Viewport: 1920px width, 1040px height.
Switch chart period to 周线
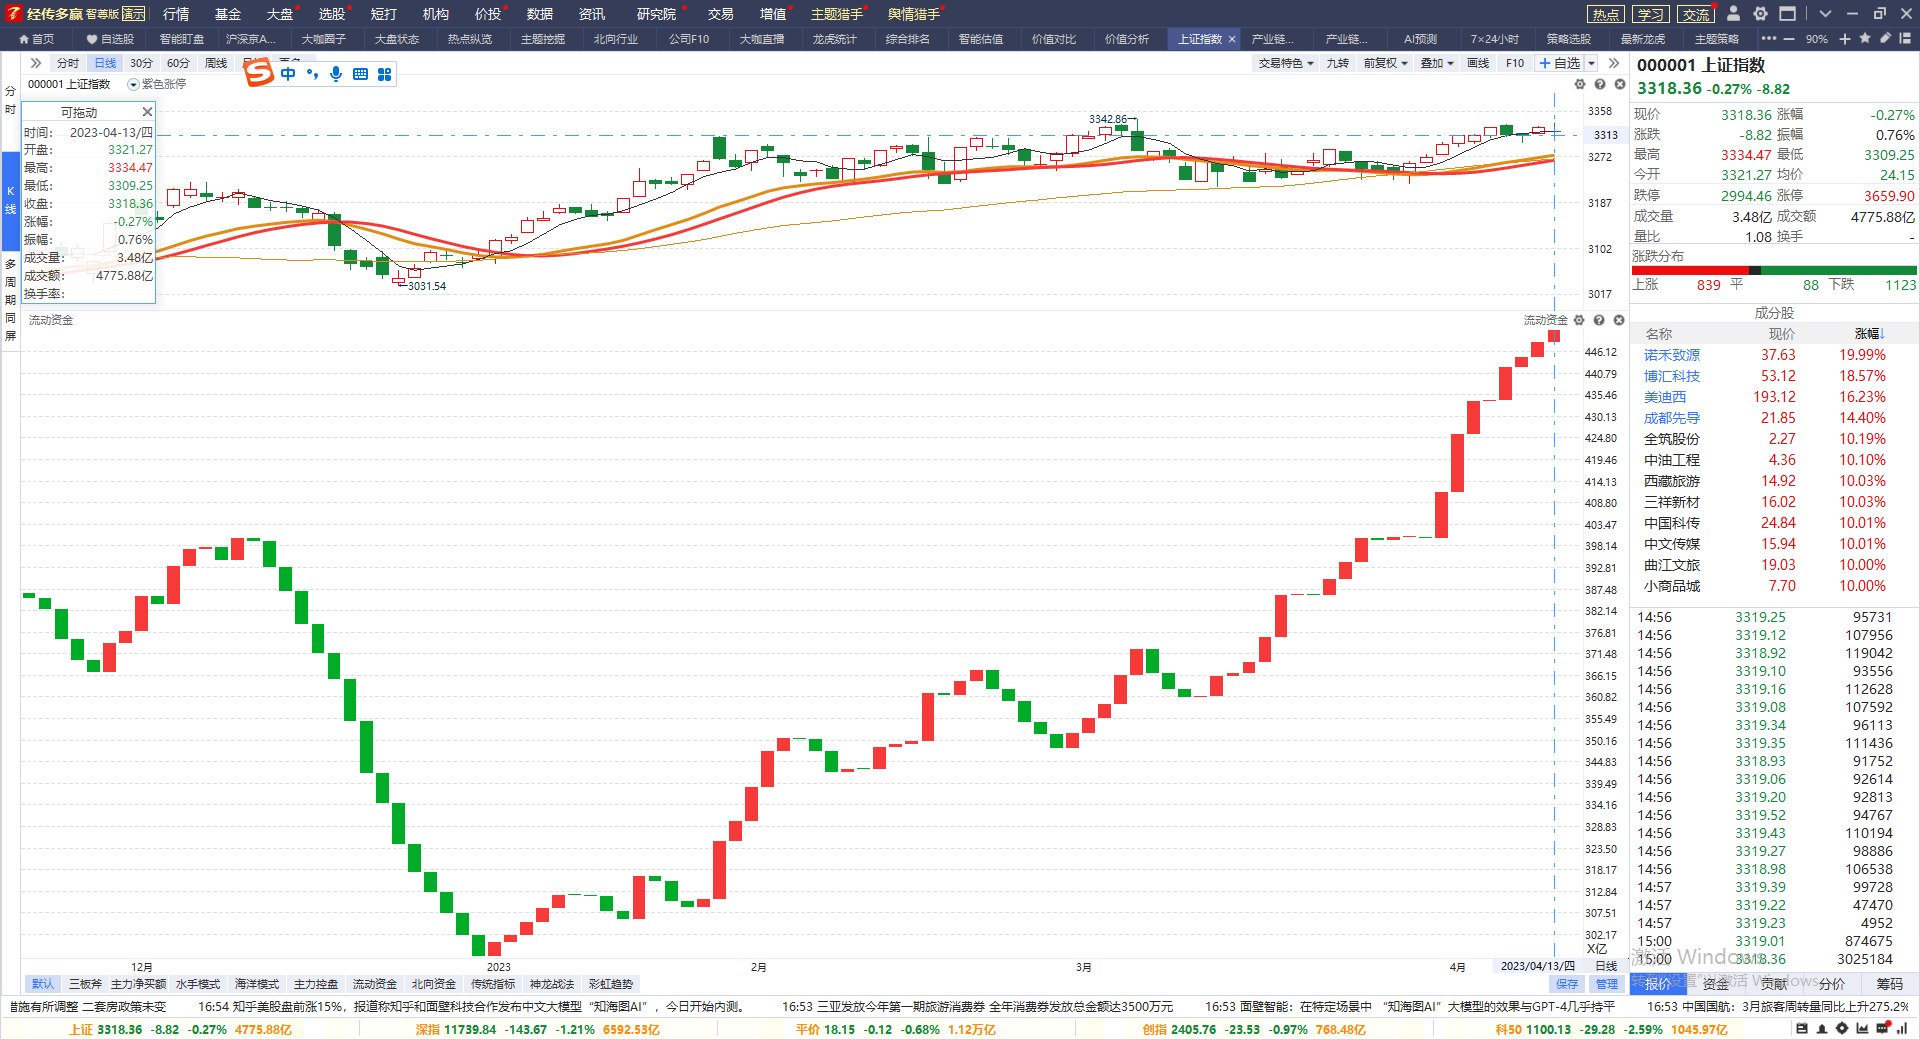tap(216, 63)
